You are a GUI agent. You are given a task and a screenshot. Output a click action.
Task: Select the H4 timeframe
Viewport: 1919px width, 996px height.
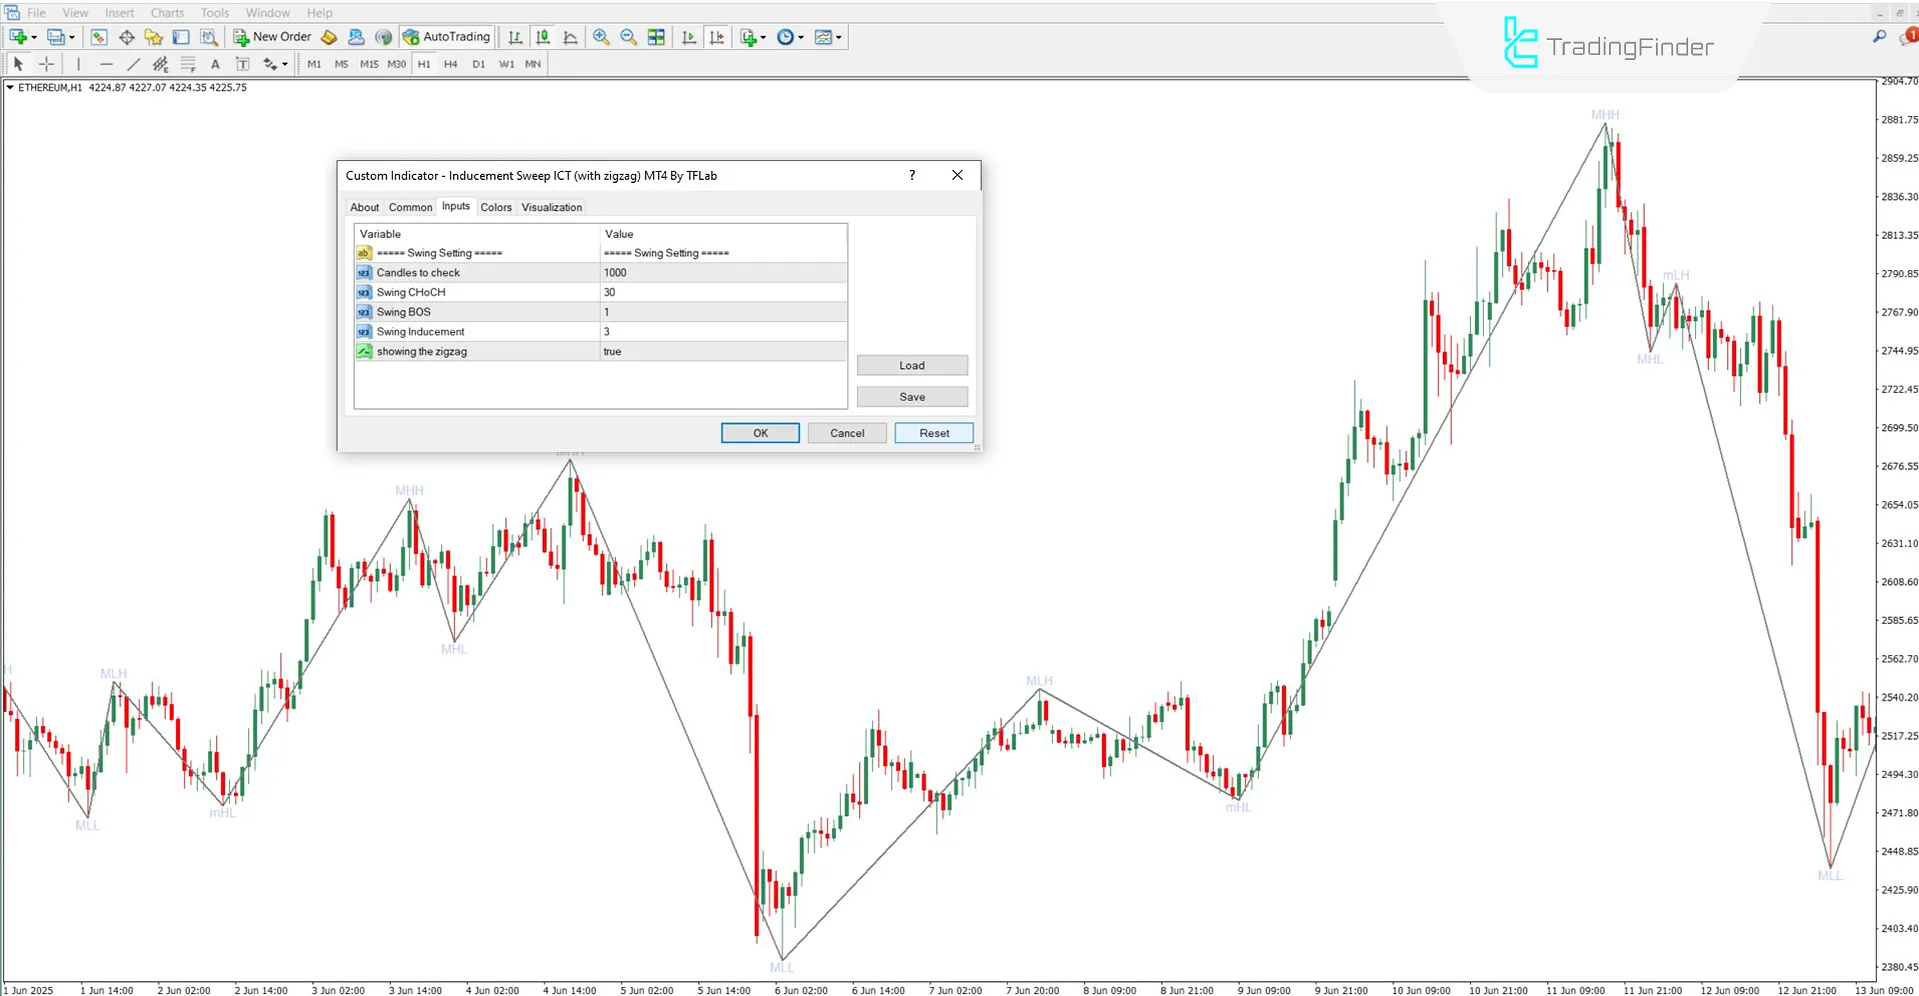pos(450,63)
